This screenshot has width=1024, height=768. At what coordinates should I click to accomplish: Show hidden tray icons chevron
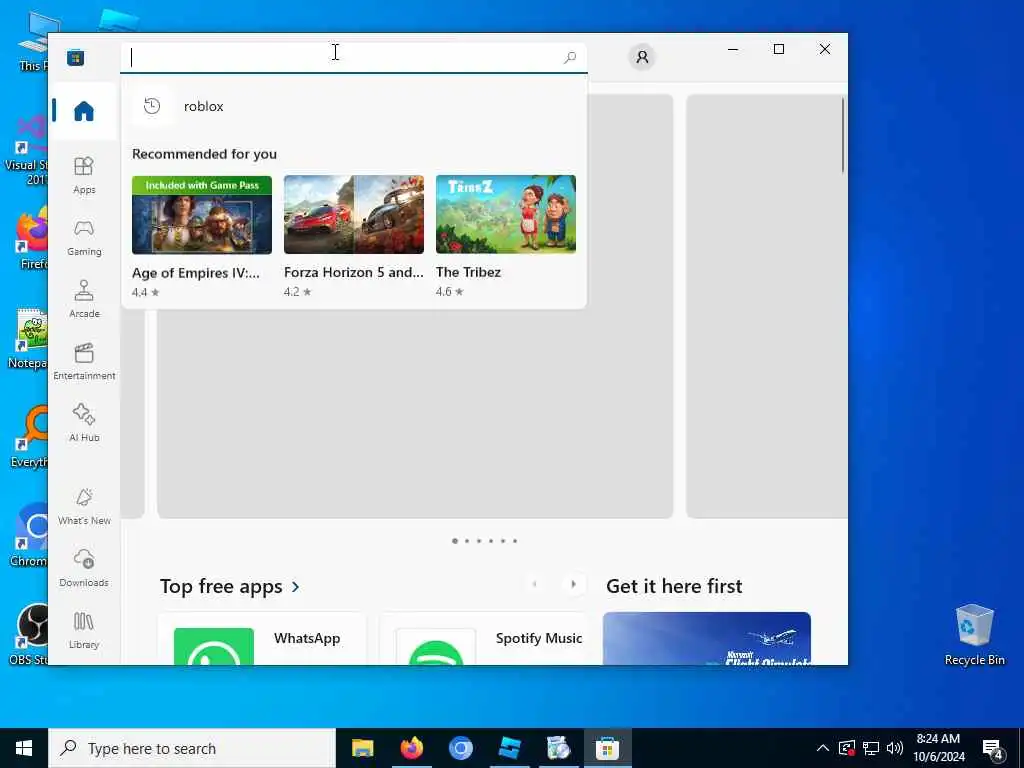pyautogui.click(x=823, y=748)
